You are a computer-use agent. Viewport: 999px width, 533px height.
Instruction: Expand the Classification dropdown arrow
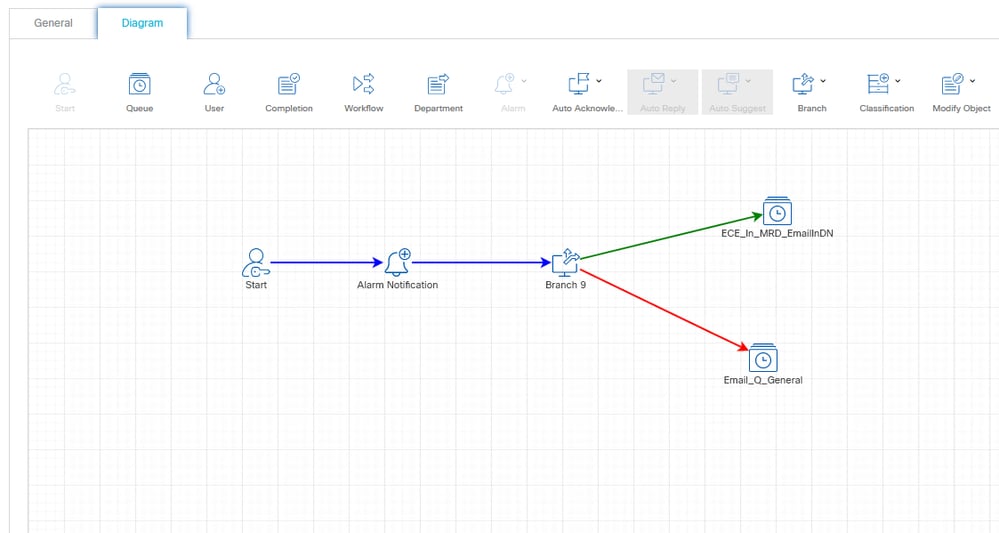click(x=898, y=81)
